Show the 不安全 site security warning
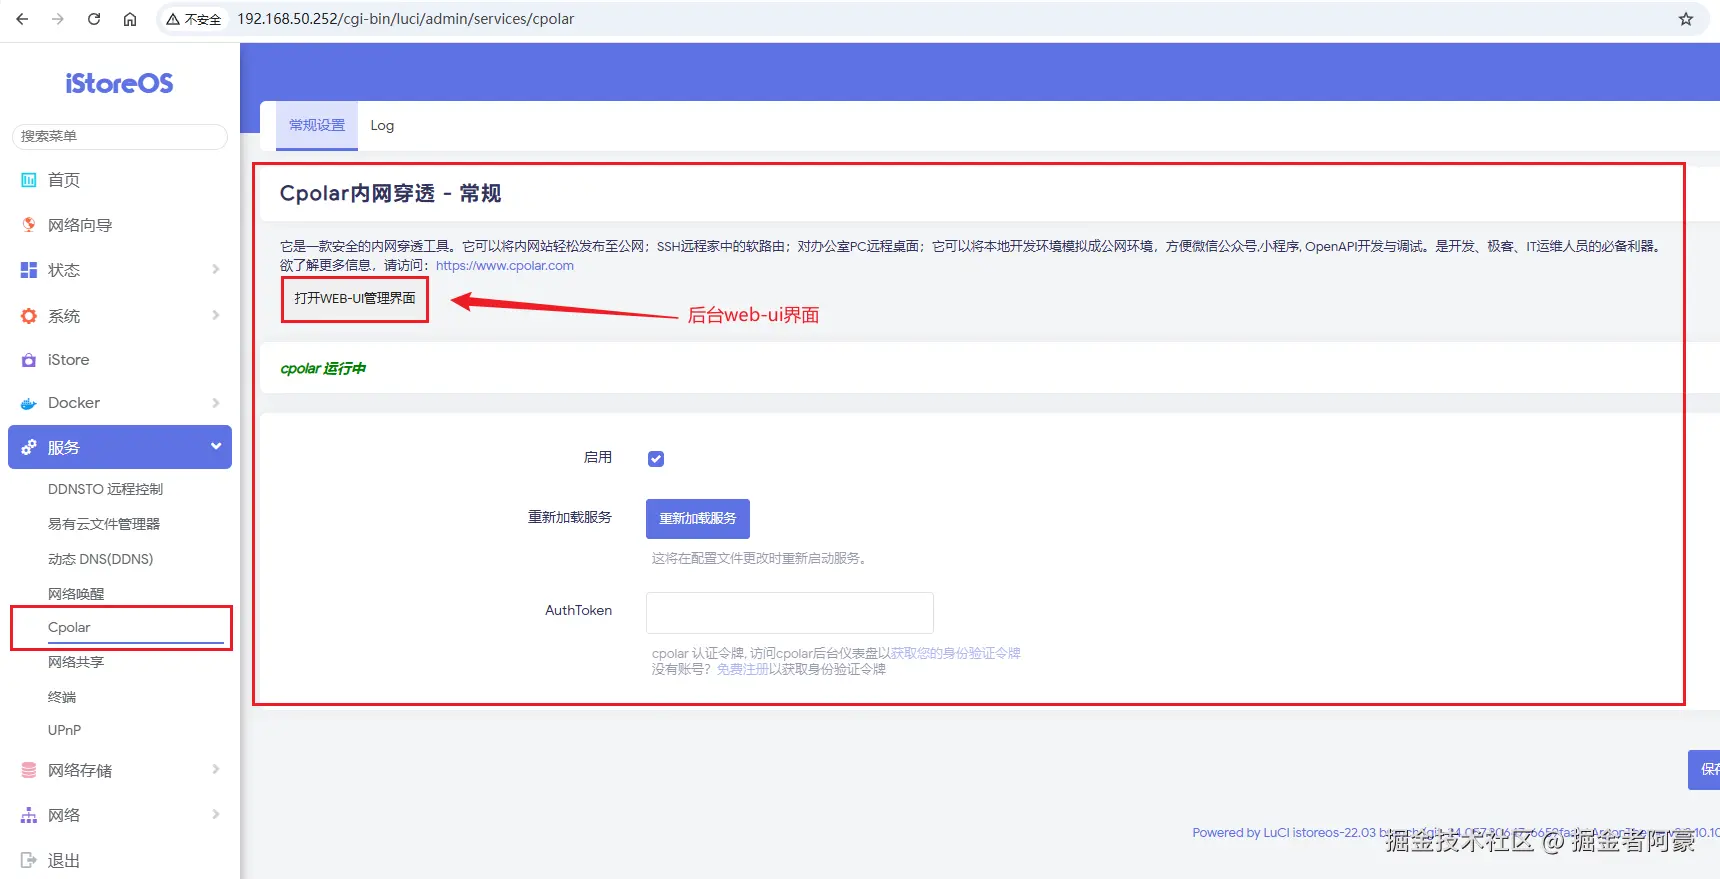 194,19
